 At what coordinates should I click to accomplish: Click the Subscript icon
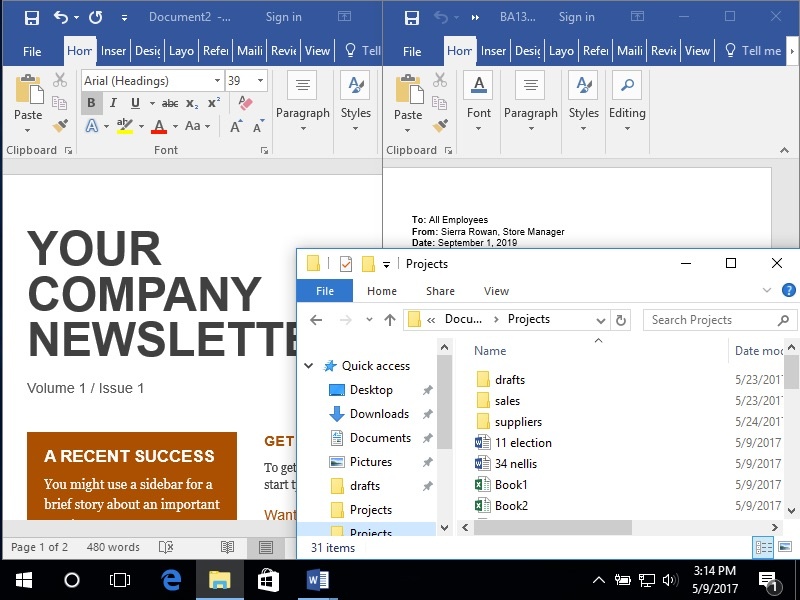point(192,103)
